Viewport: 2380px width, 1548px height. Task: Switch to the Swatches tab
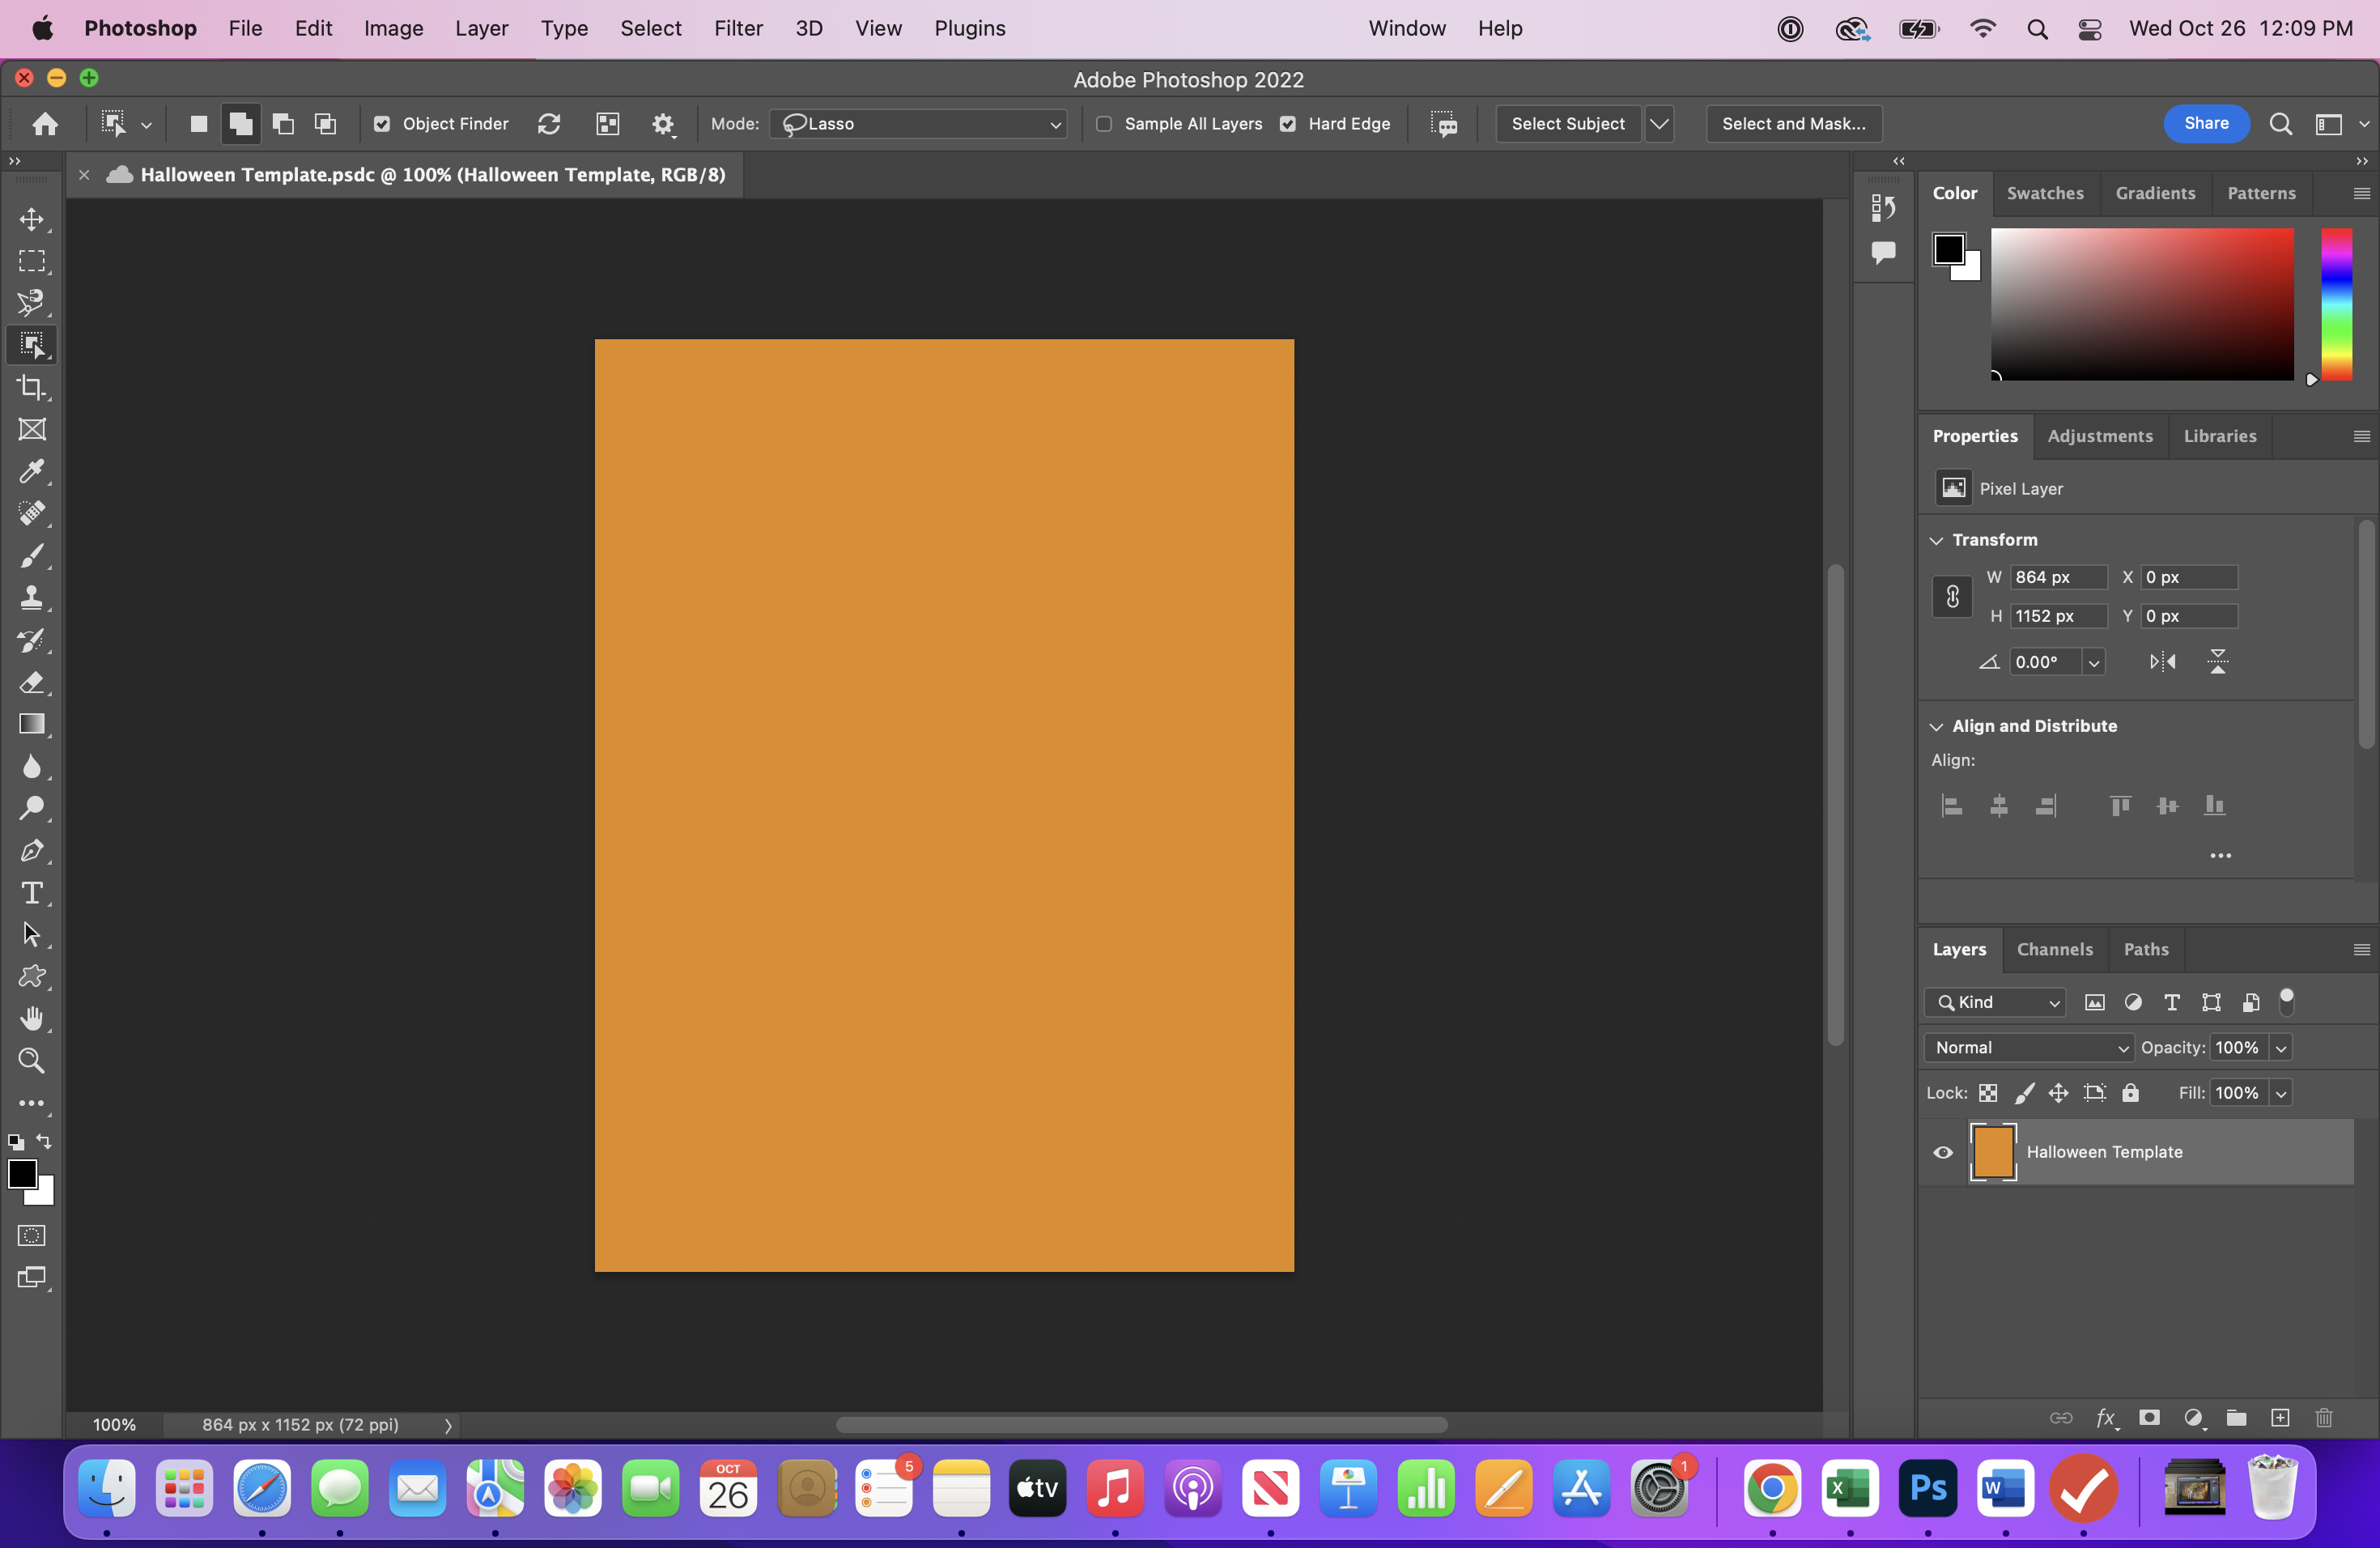pos(2044,193)
